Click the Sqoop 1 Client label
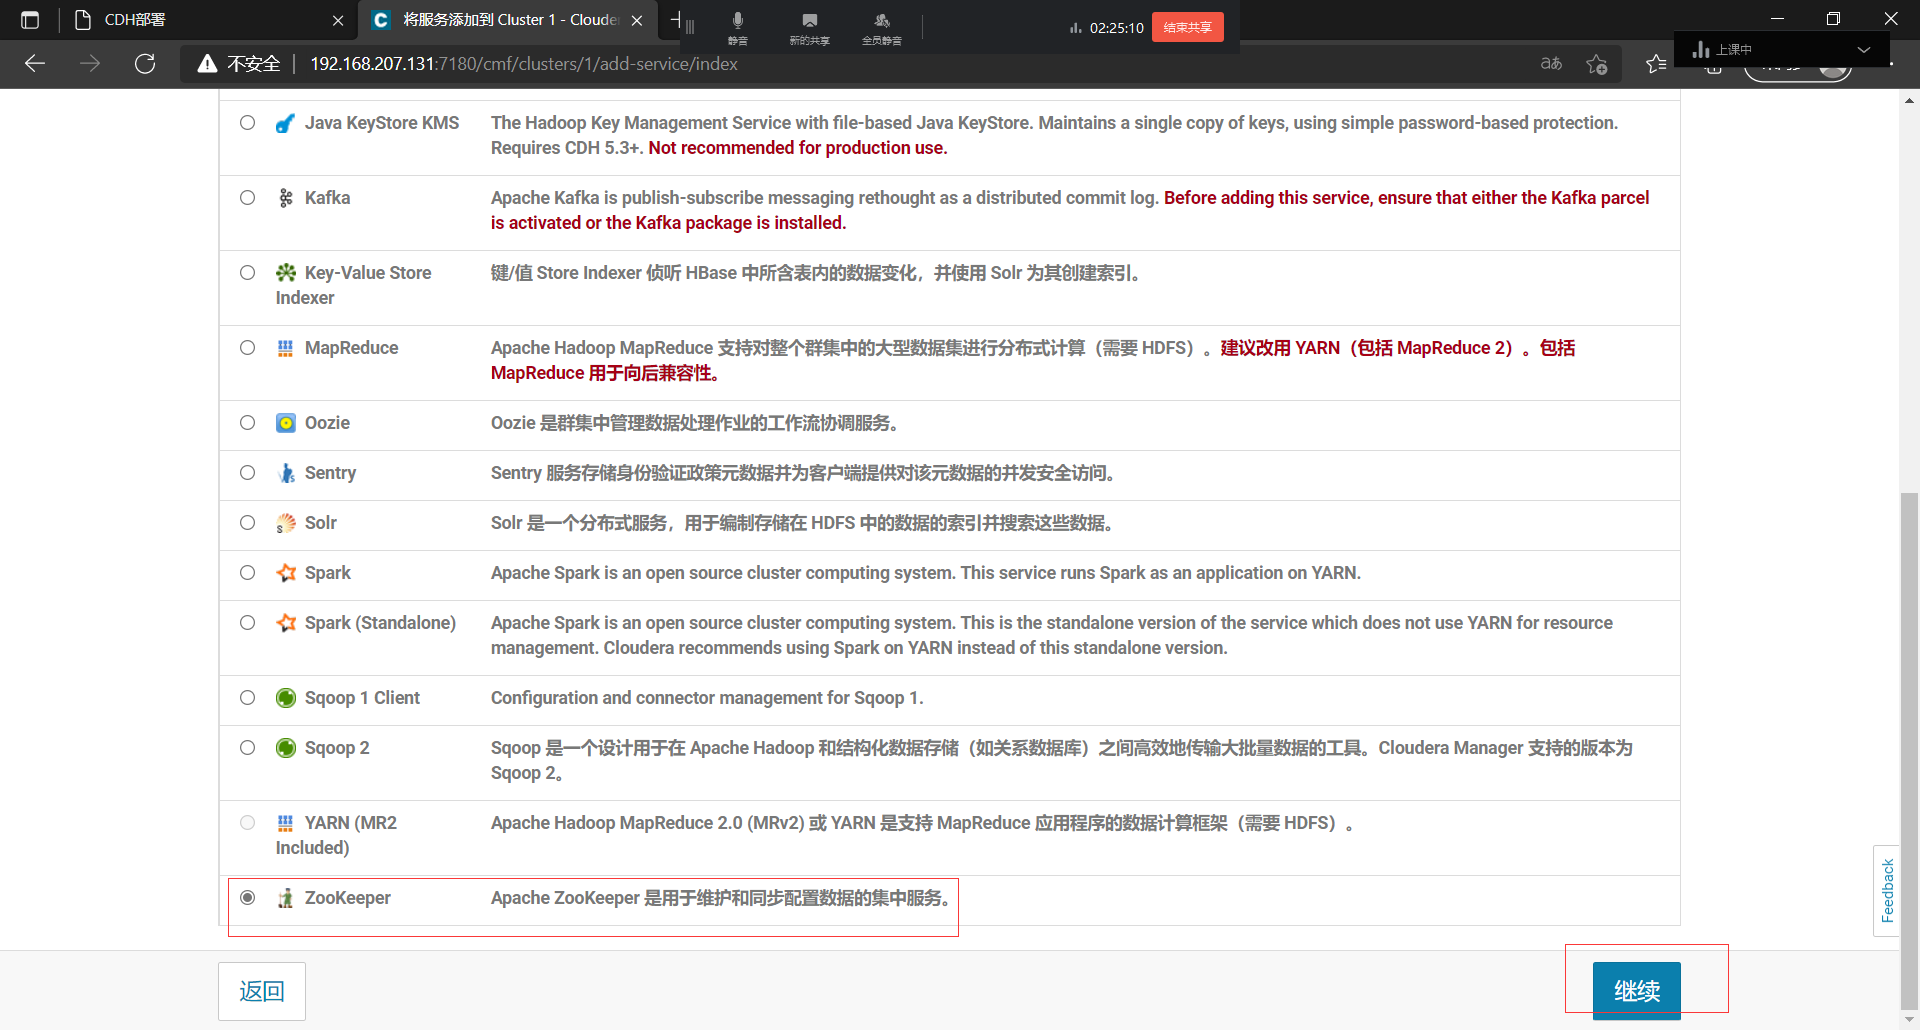The image size is (1920, 1030). tap(362, 698)
